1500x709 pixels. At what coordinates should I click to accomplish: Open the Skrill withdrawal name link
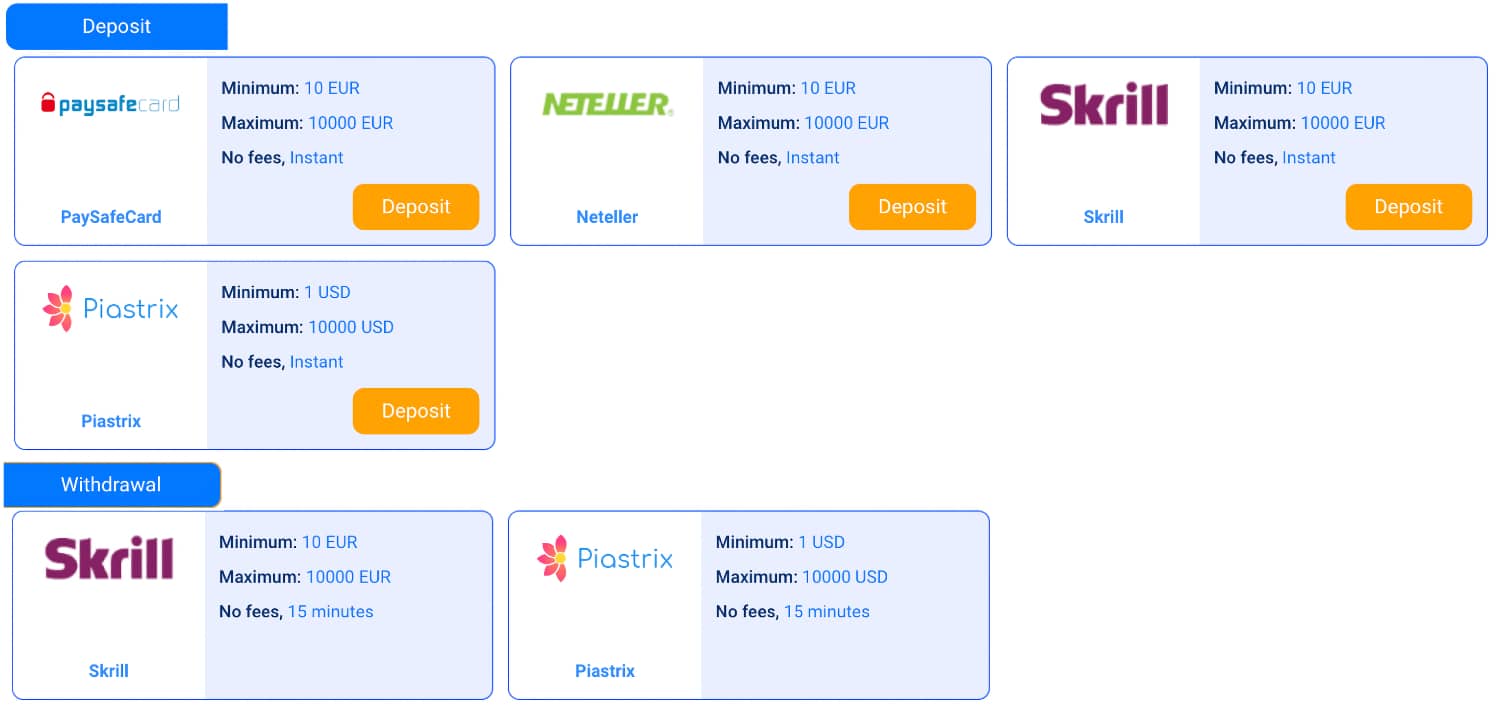pyautogui.click(x=109, y=671)
